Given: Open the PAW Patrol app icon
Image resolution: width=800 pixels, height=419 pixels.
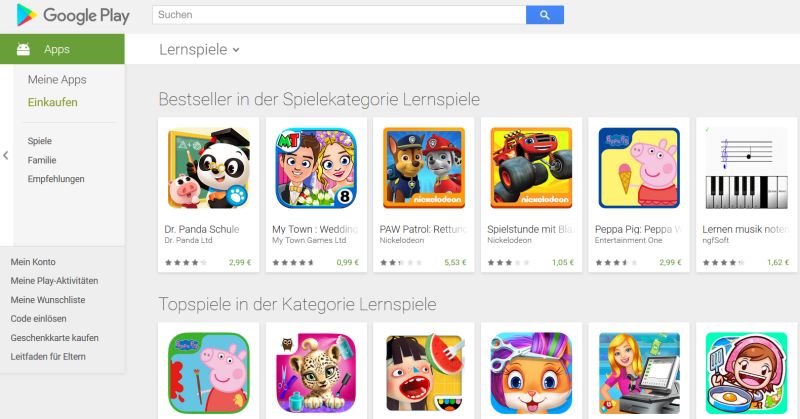Looking at the screenshot, I should 424,168.
